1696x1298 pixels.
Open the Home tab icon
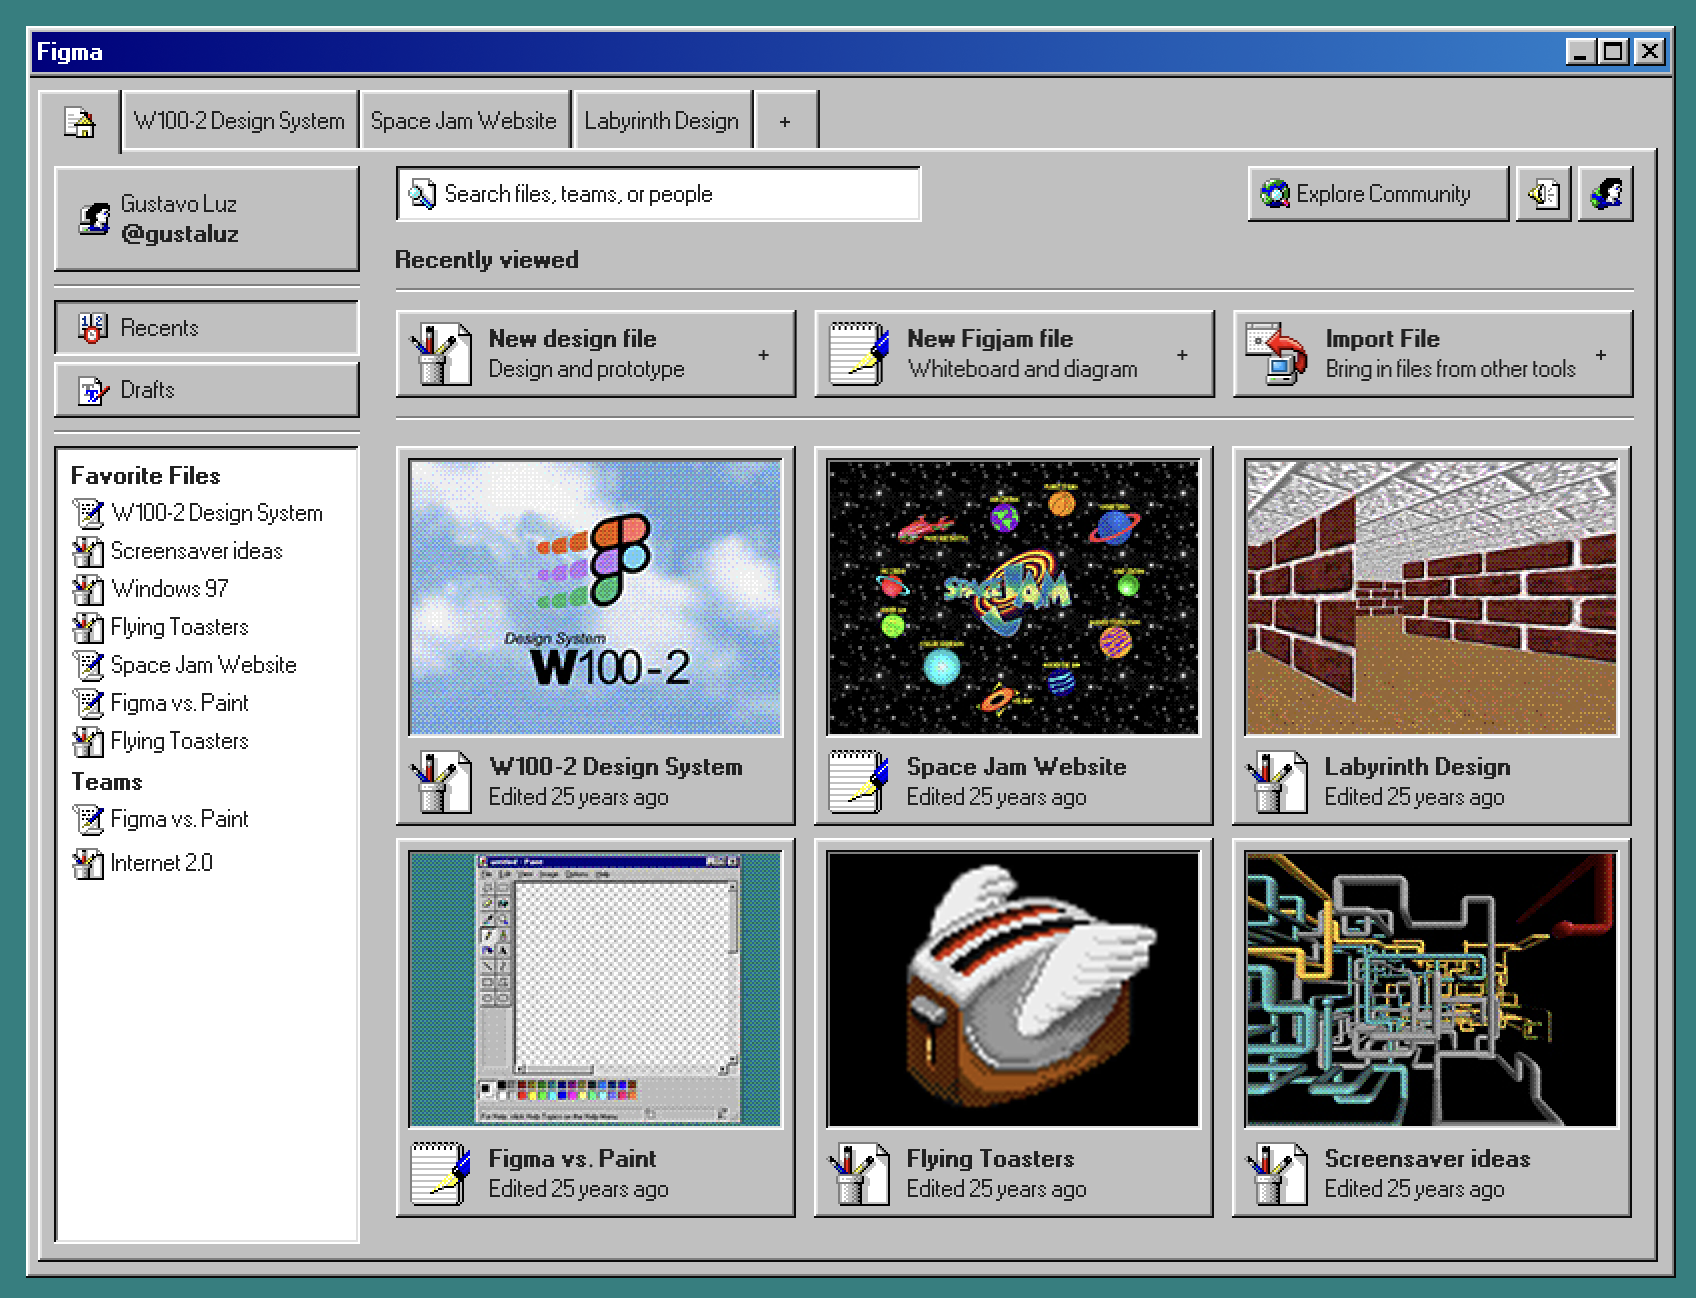pyautogui.click(x=80, y=122)
